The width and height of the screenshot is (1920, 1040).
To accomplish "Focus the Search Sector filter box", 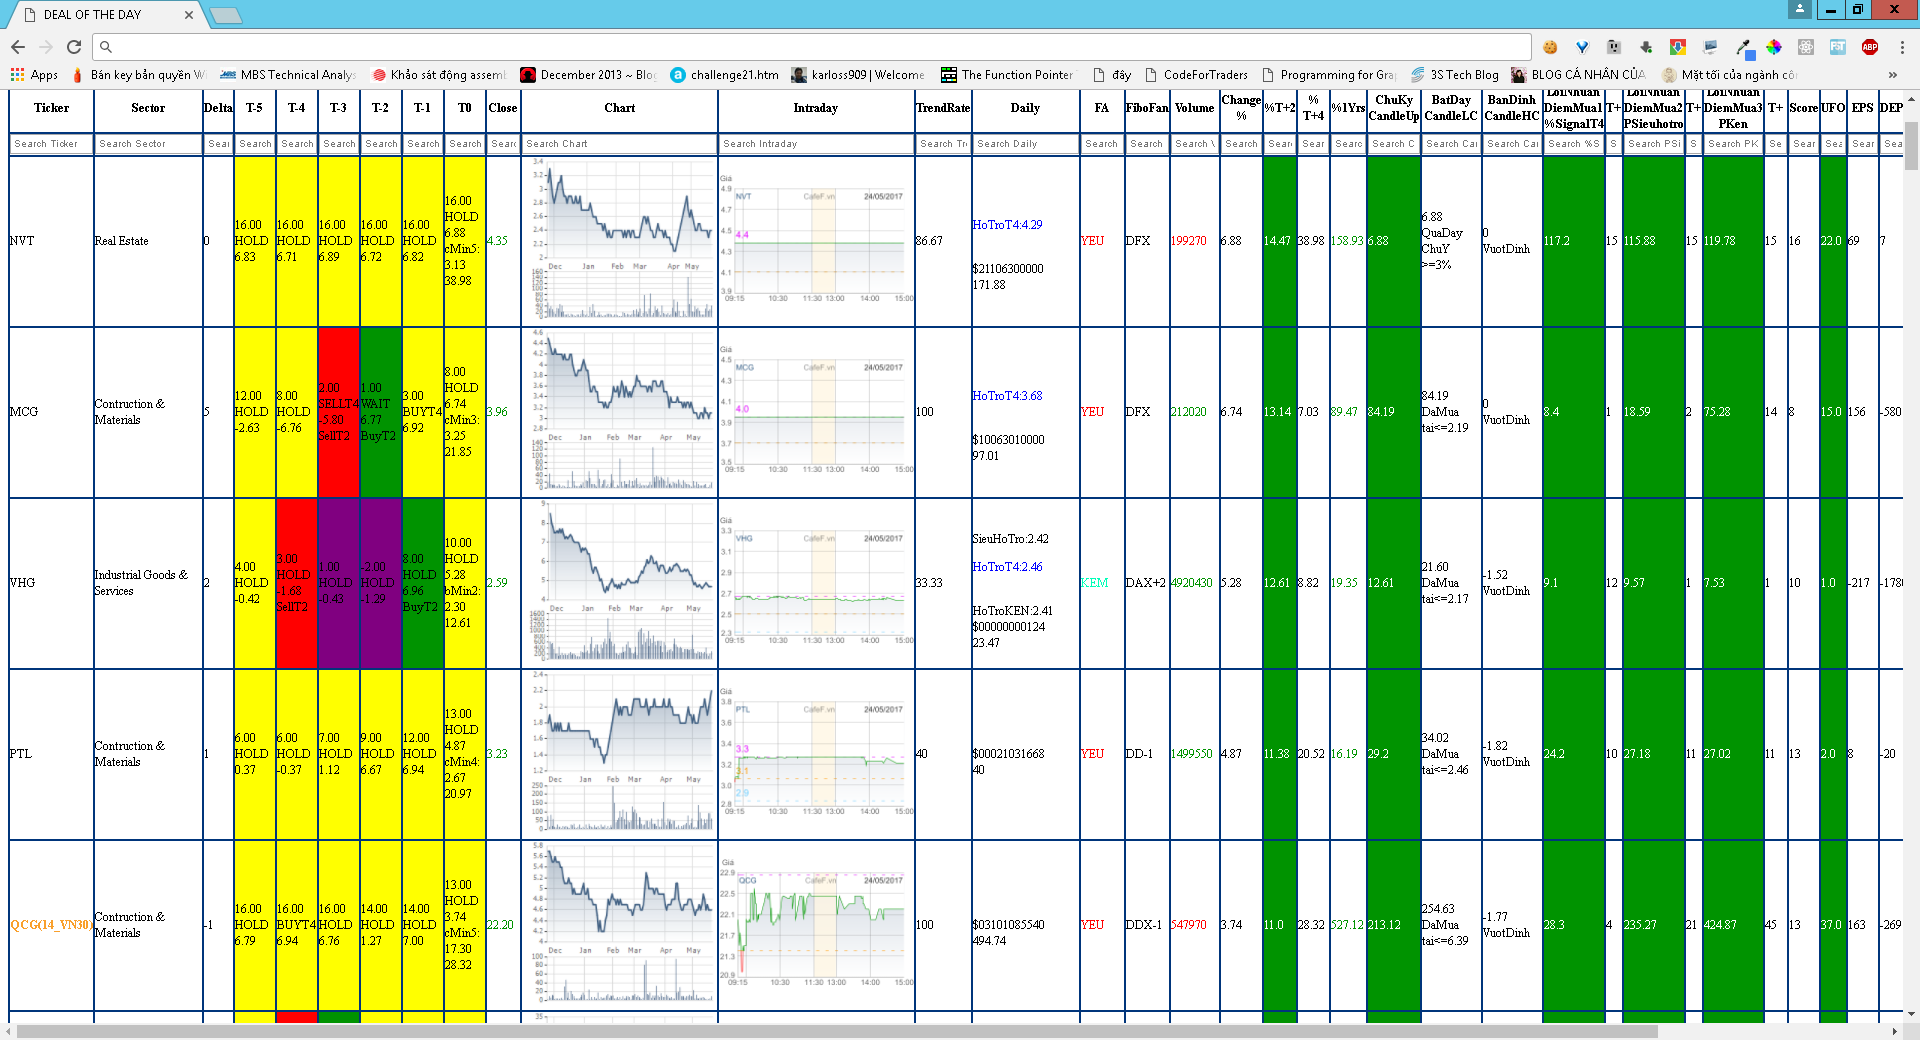I will (x=148, y=144).
